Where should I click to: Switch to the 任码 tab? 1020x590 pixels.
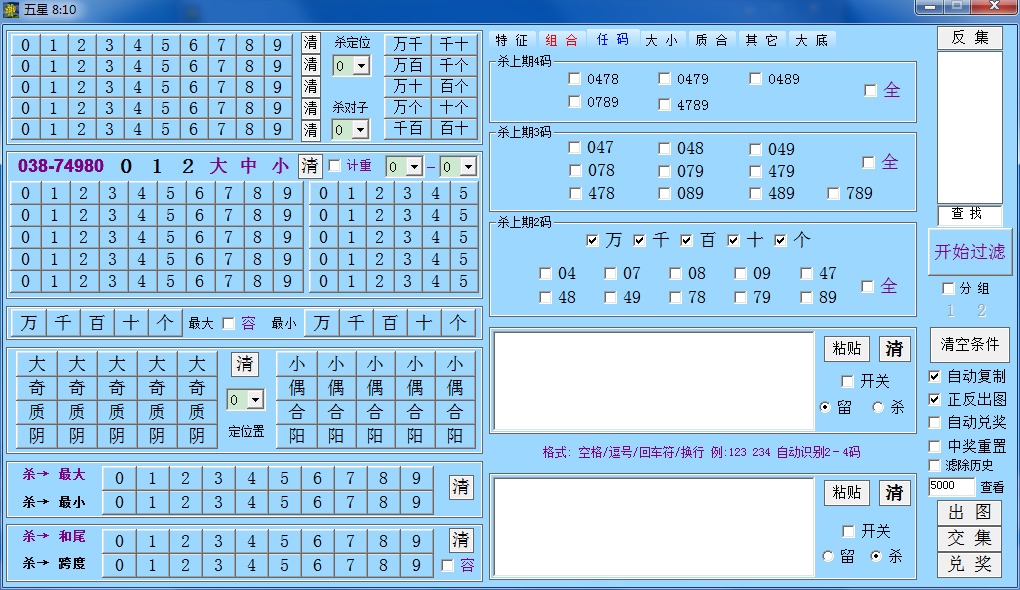coord(613,40)
